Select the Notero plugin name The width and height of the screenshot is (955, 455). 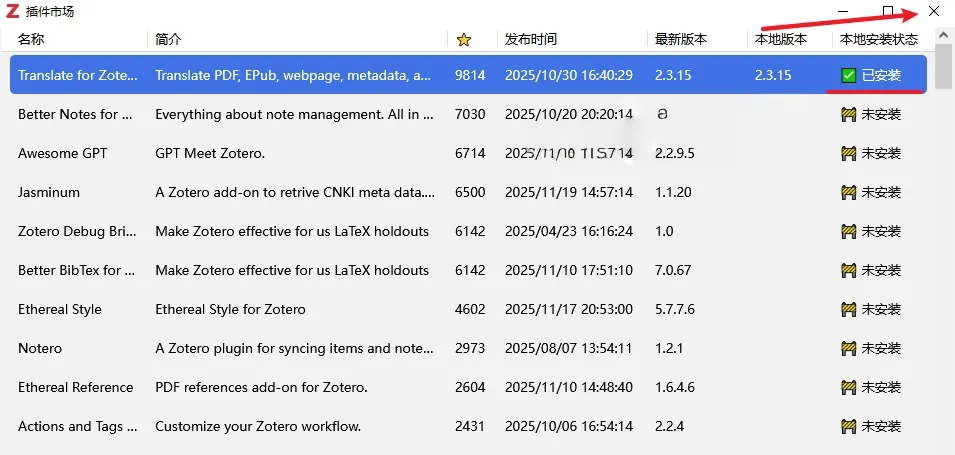pos(40,348)
